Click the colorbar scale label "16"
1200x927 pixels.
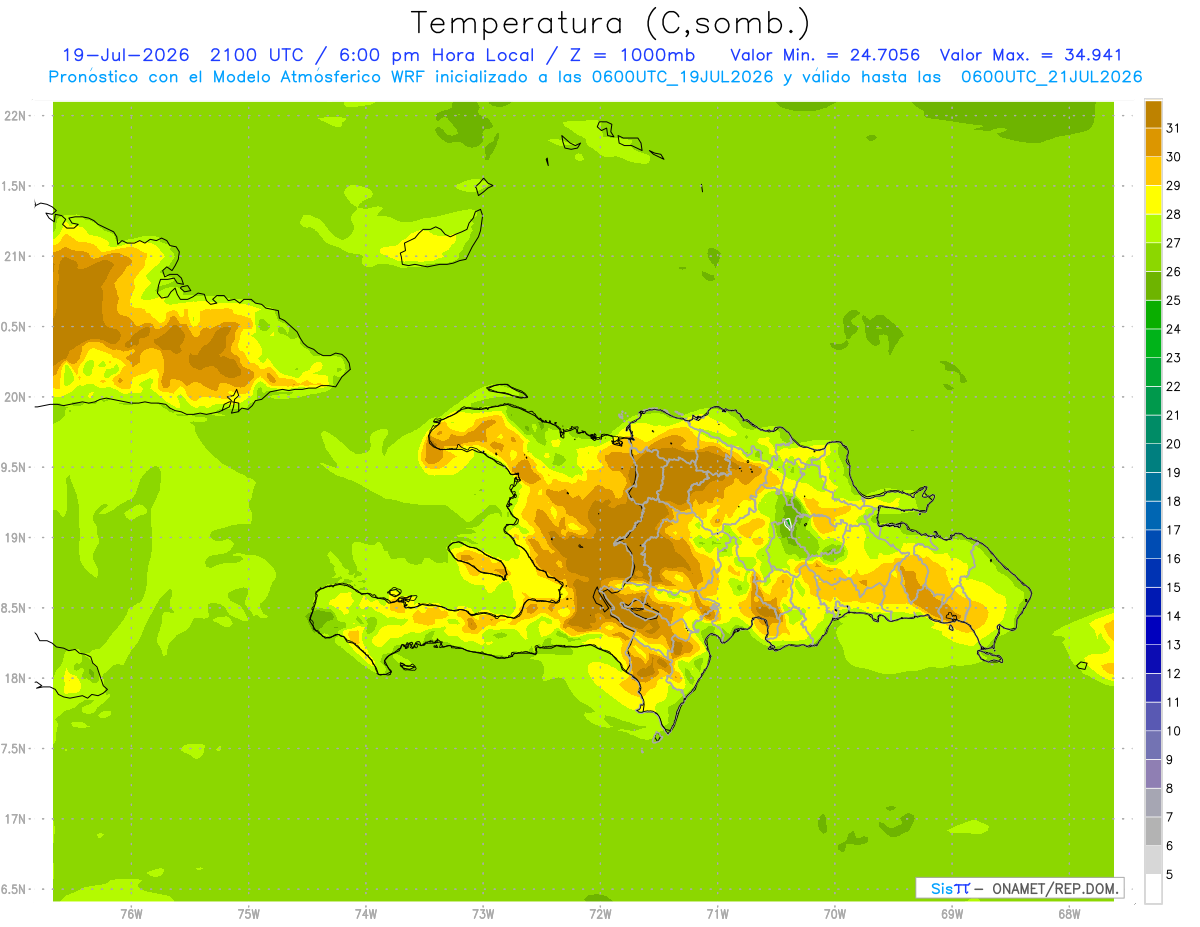[1173, 559]
